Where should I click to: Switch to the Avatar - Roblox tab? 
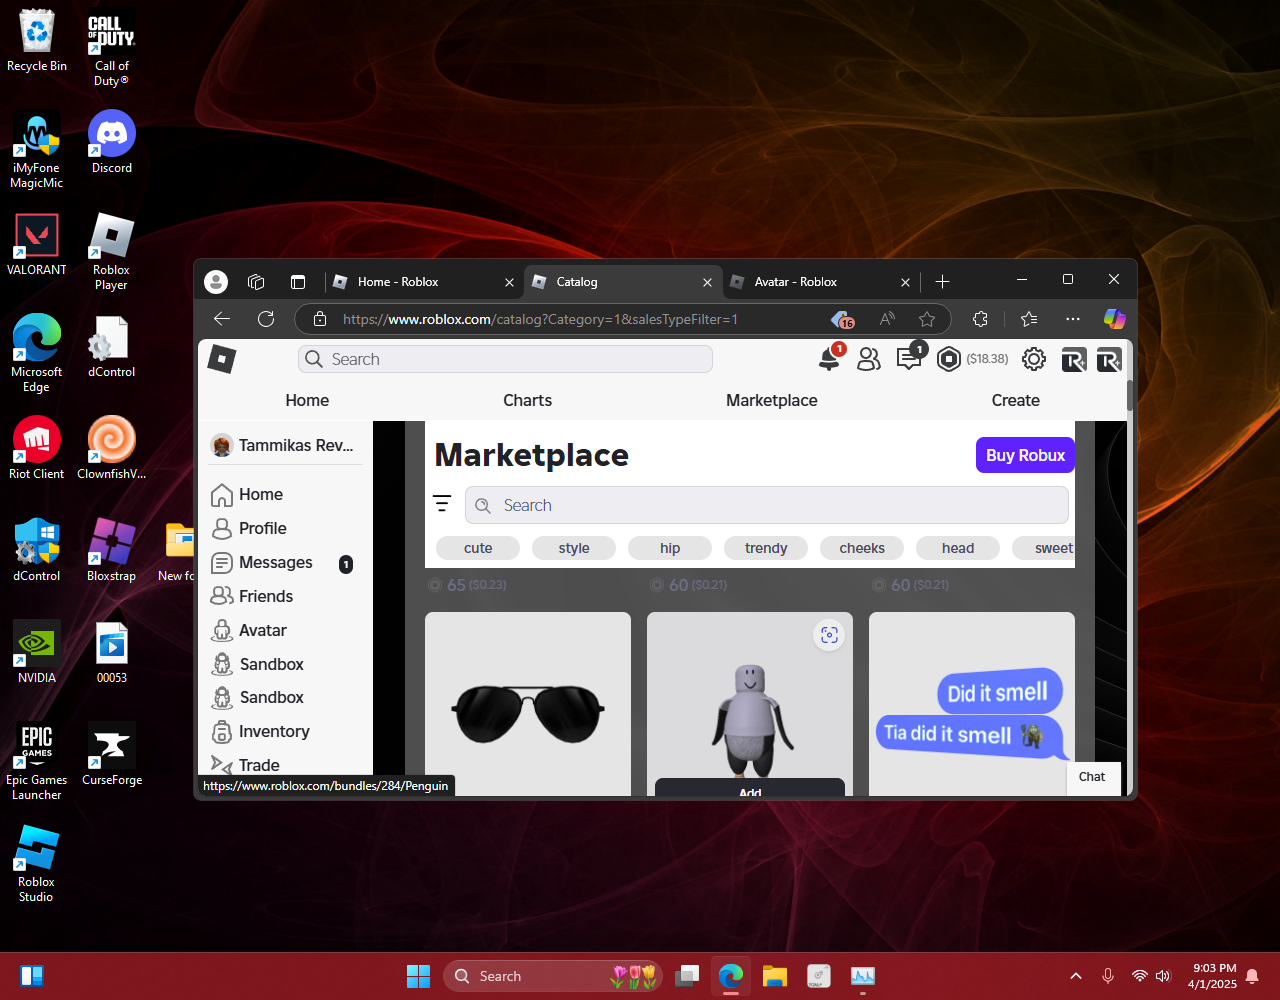796,282
